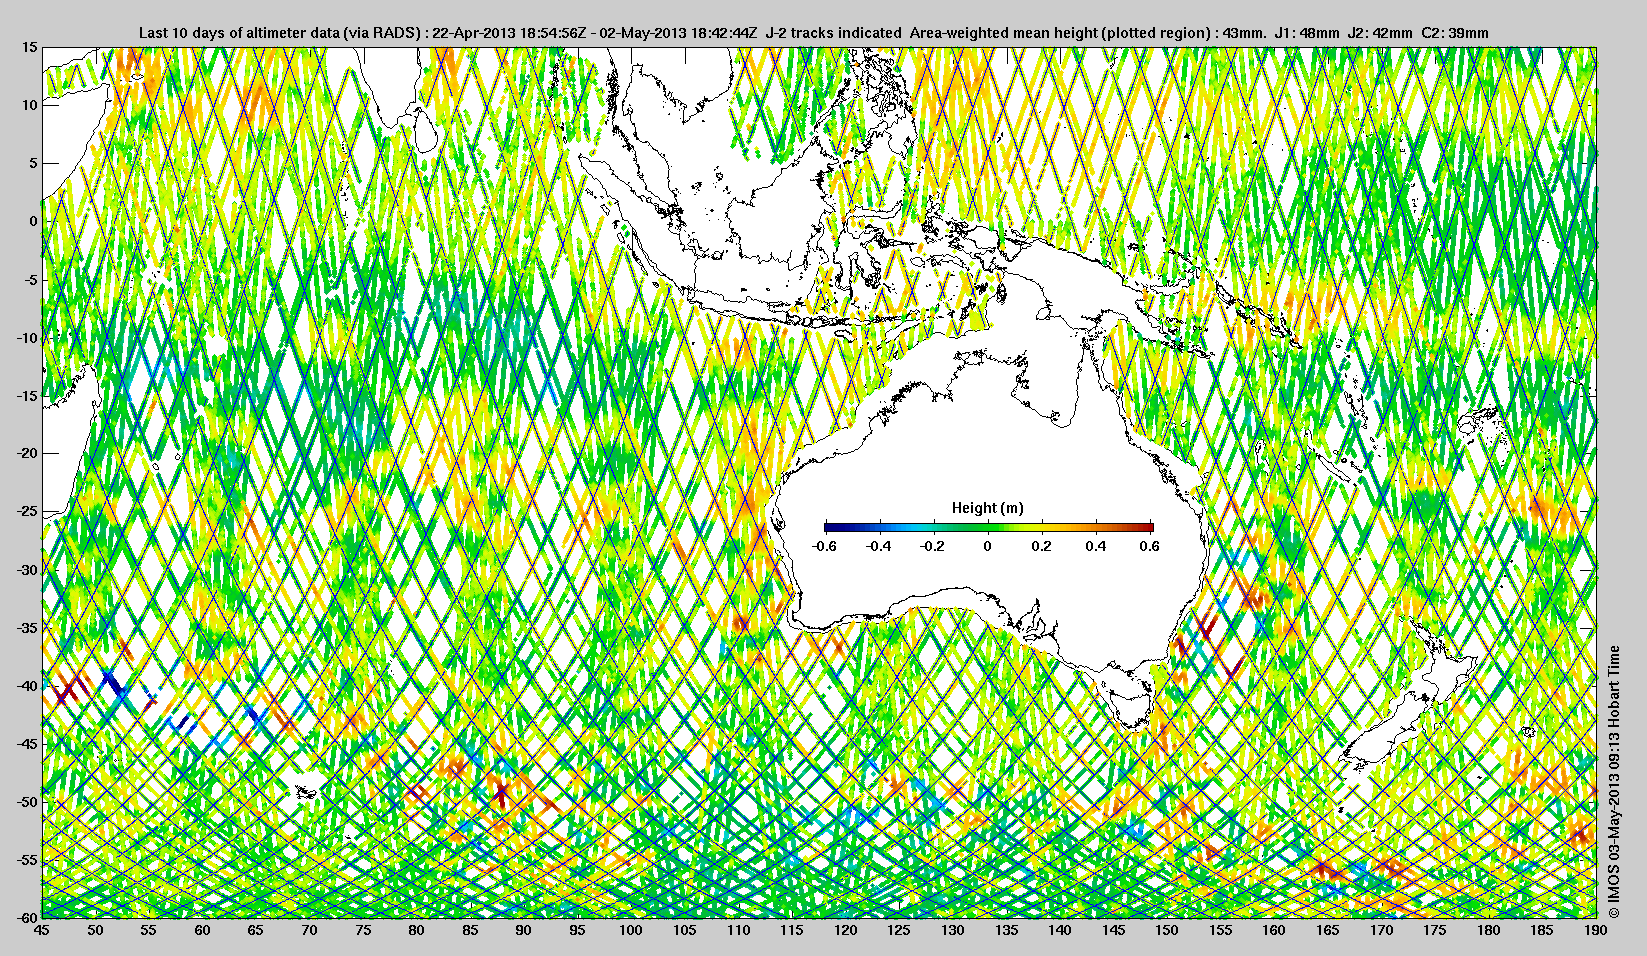This screenshot has width=1647, height=956.
Task: Select the '0.2' colorbar tick label
Action: point(1042,546)
